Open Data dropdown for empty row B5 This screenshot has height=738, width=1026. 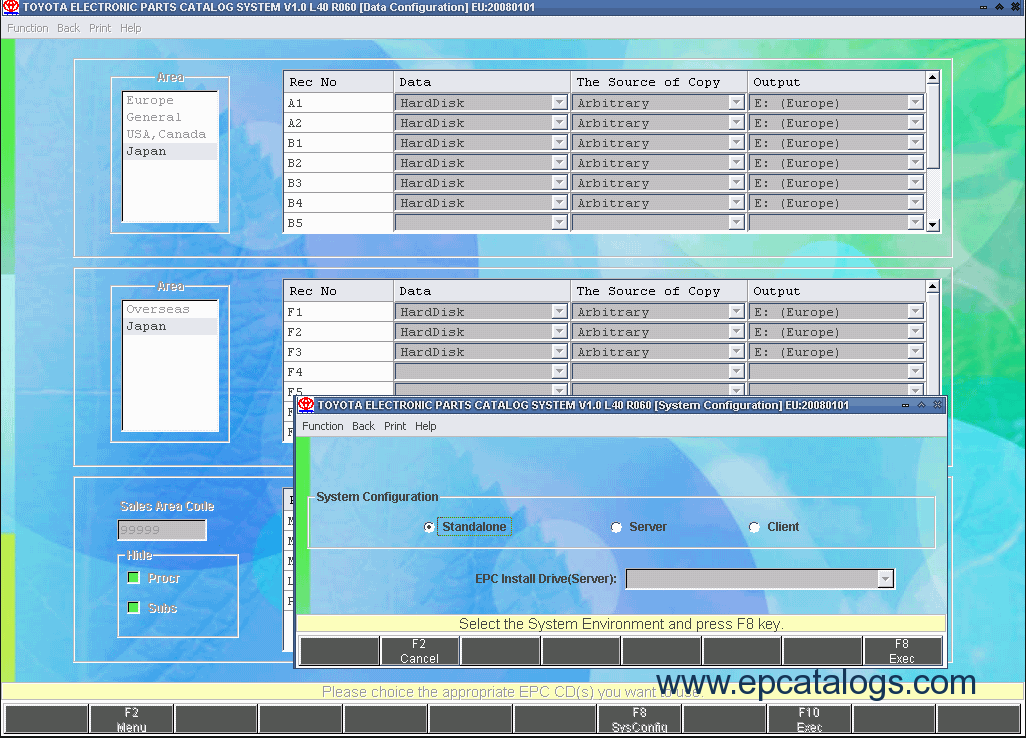[x=559, y=223]
